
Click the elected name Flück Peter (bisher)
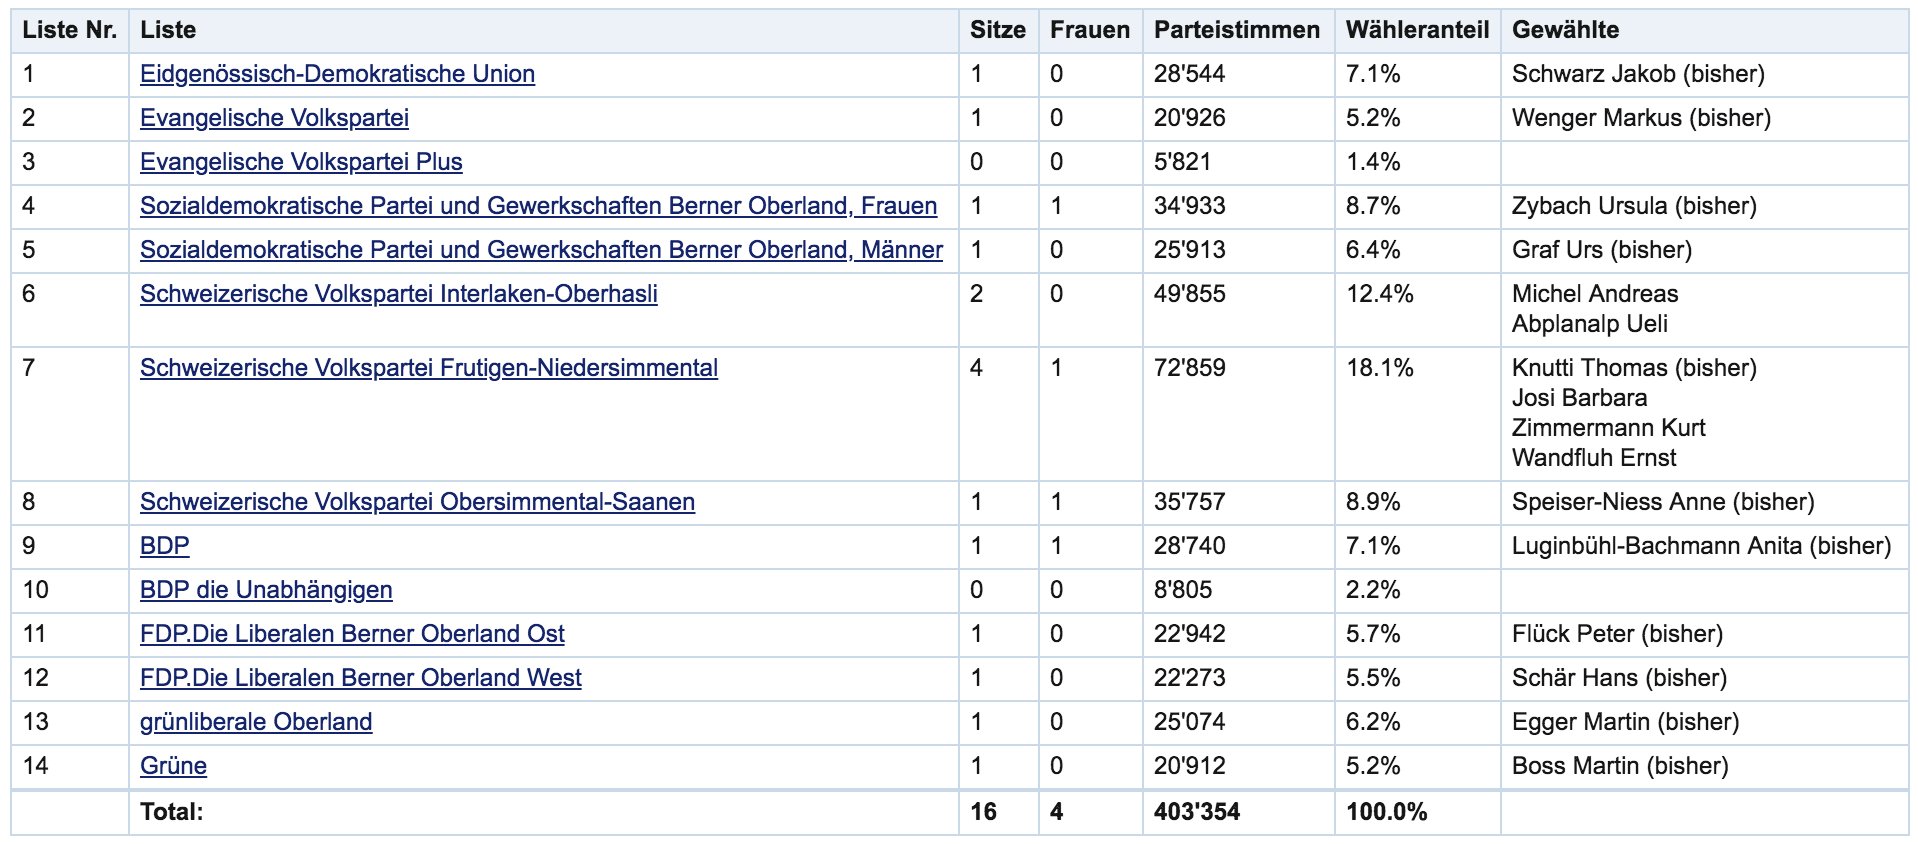[1617, 634]
